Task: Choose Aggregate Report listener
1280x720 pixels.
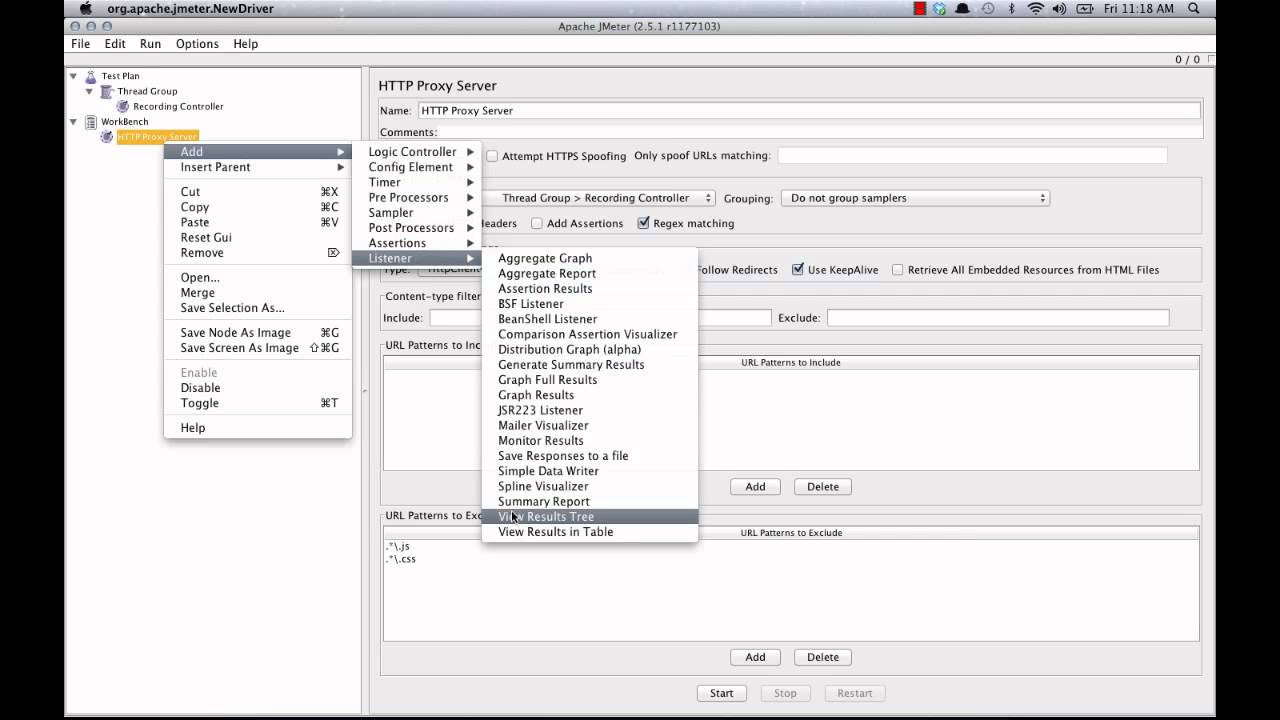Action: pos(590,274)
